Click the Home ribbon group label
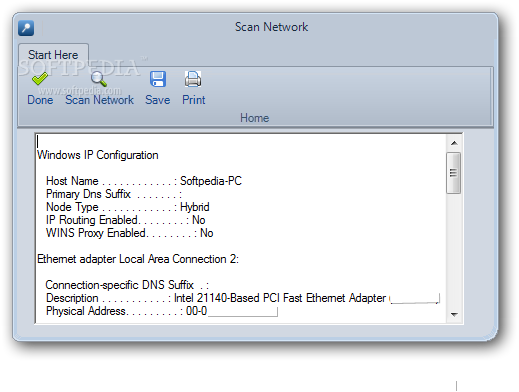The height and width of the screenshot is (392, 519). coord(255,118)
